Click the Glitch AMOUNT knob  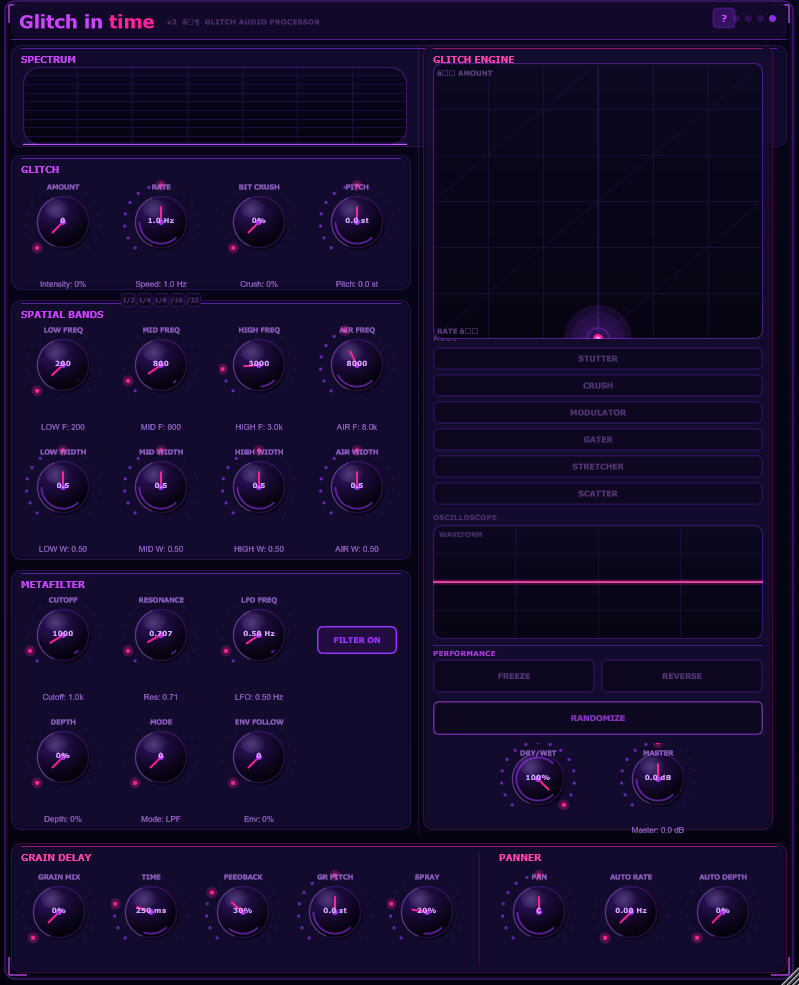63,222
